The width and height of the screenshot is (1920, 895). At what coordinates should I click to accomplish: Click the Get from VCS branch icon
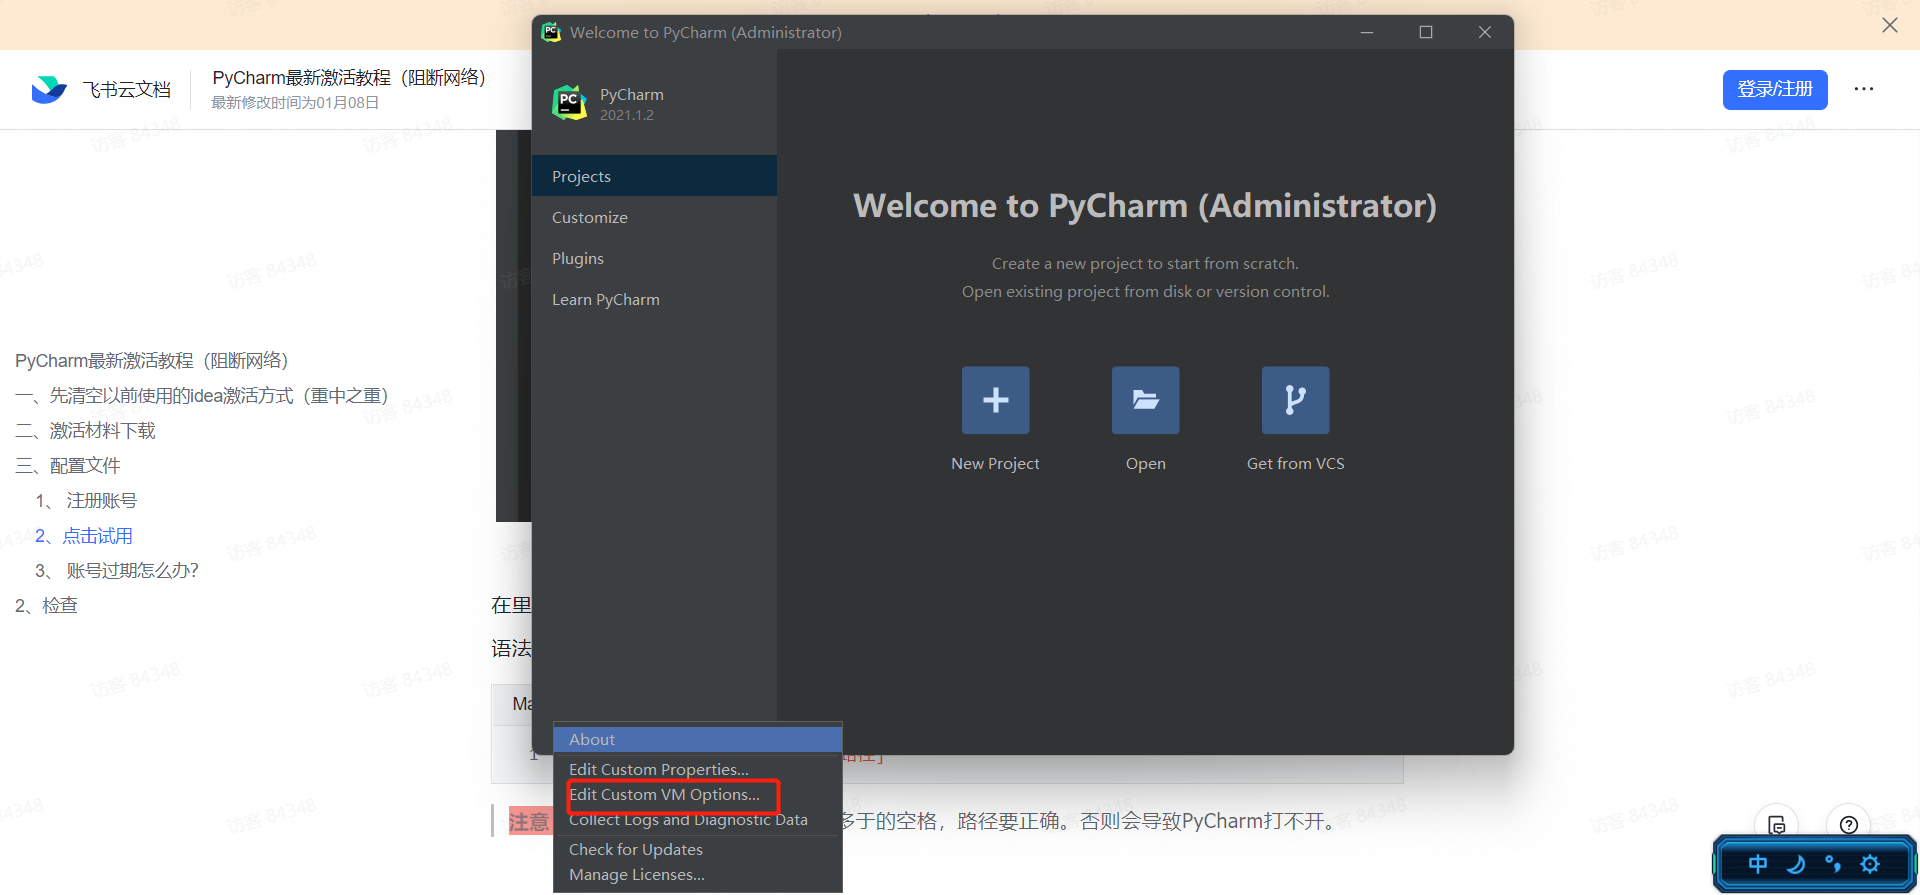pos(1295,400)
